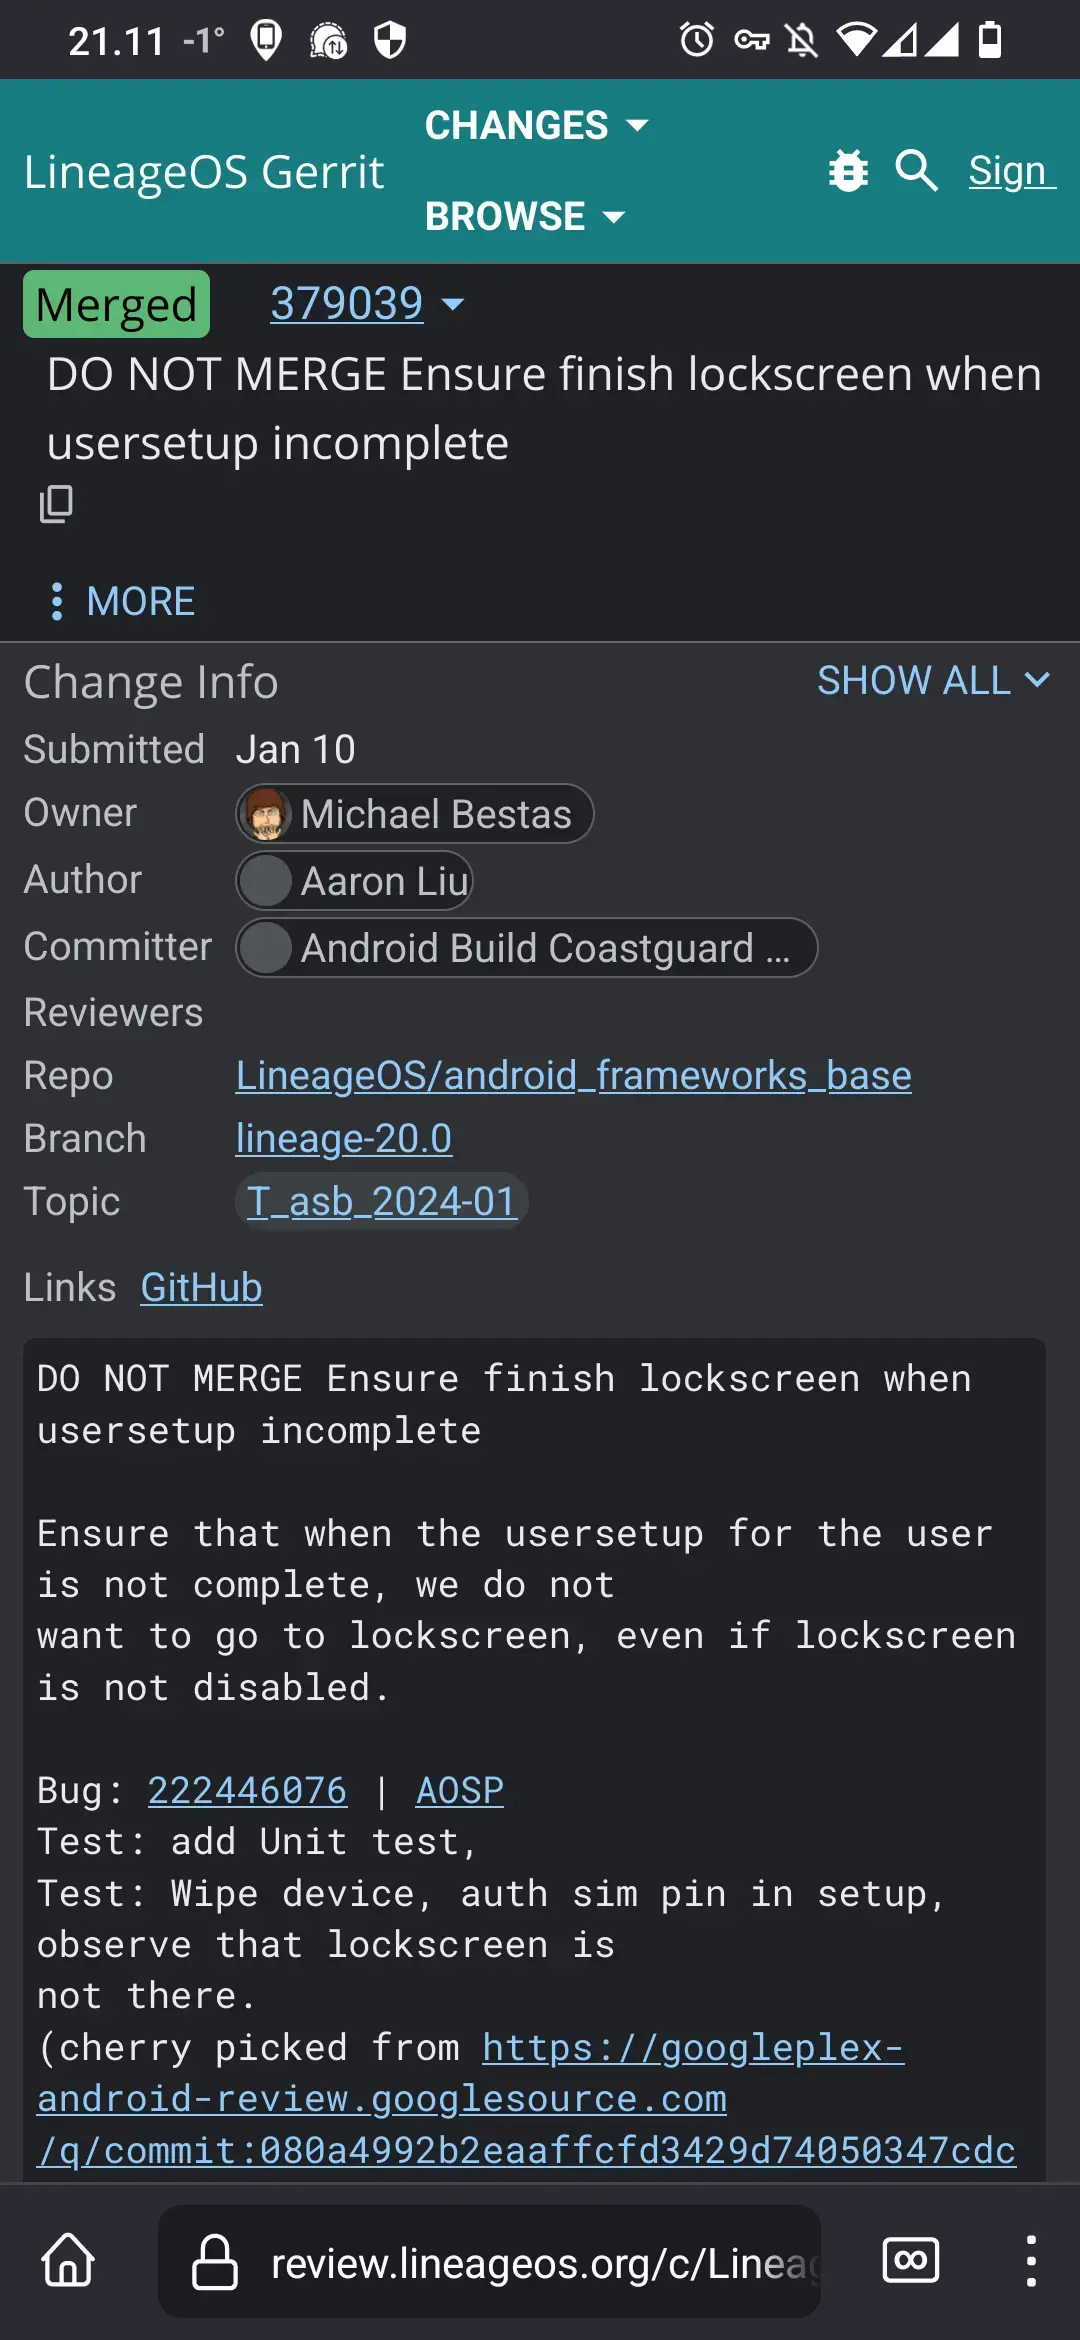Click Michael Bestas owner avatar
The image size is (1080, 2340).
(x=266, y=814)
